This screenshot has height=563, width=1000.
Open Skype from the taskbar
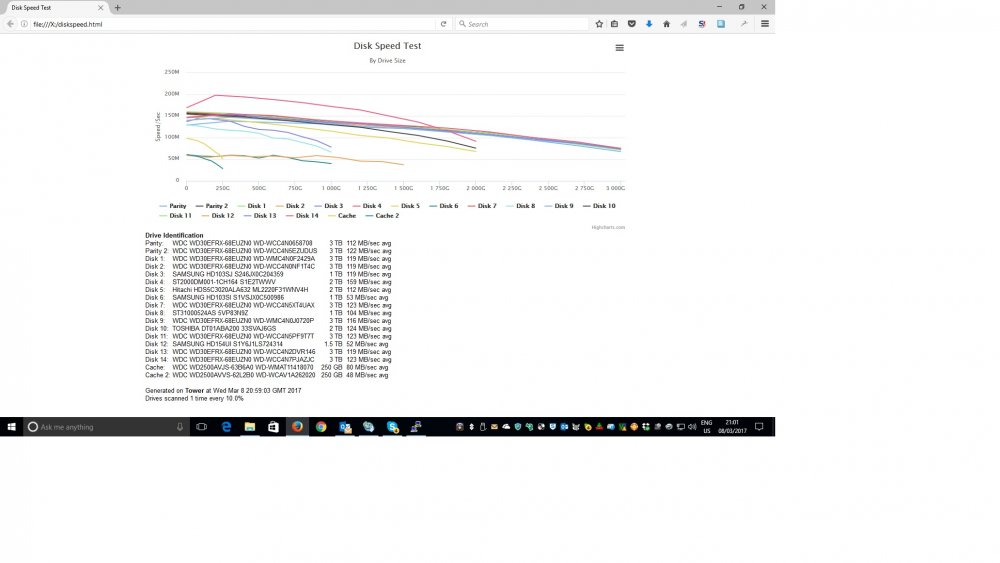[392, 427]
